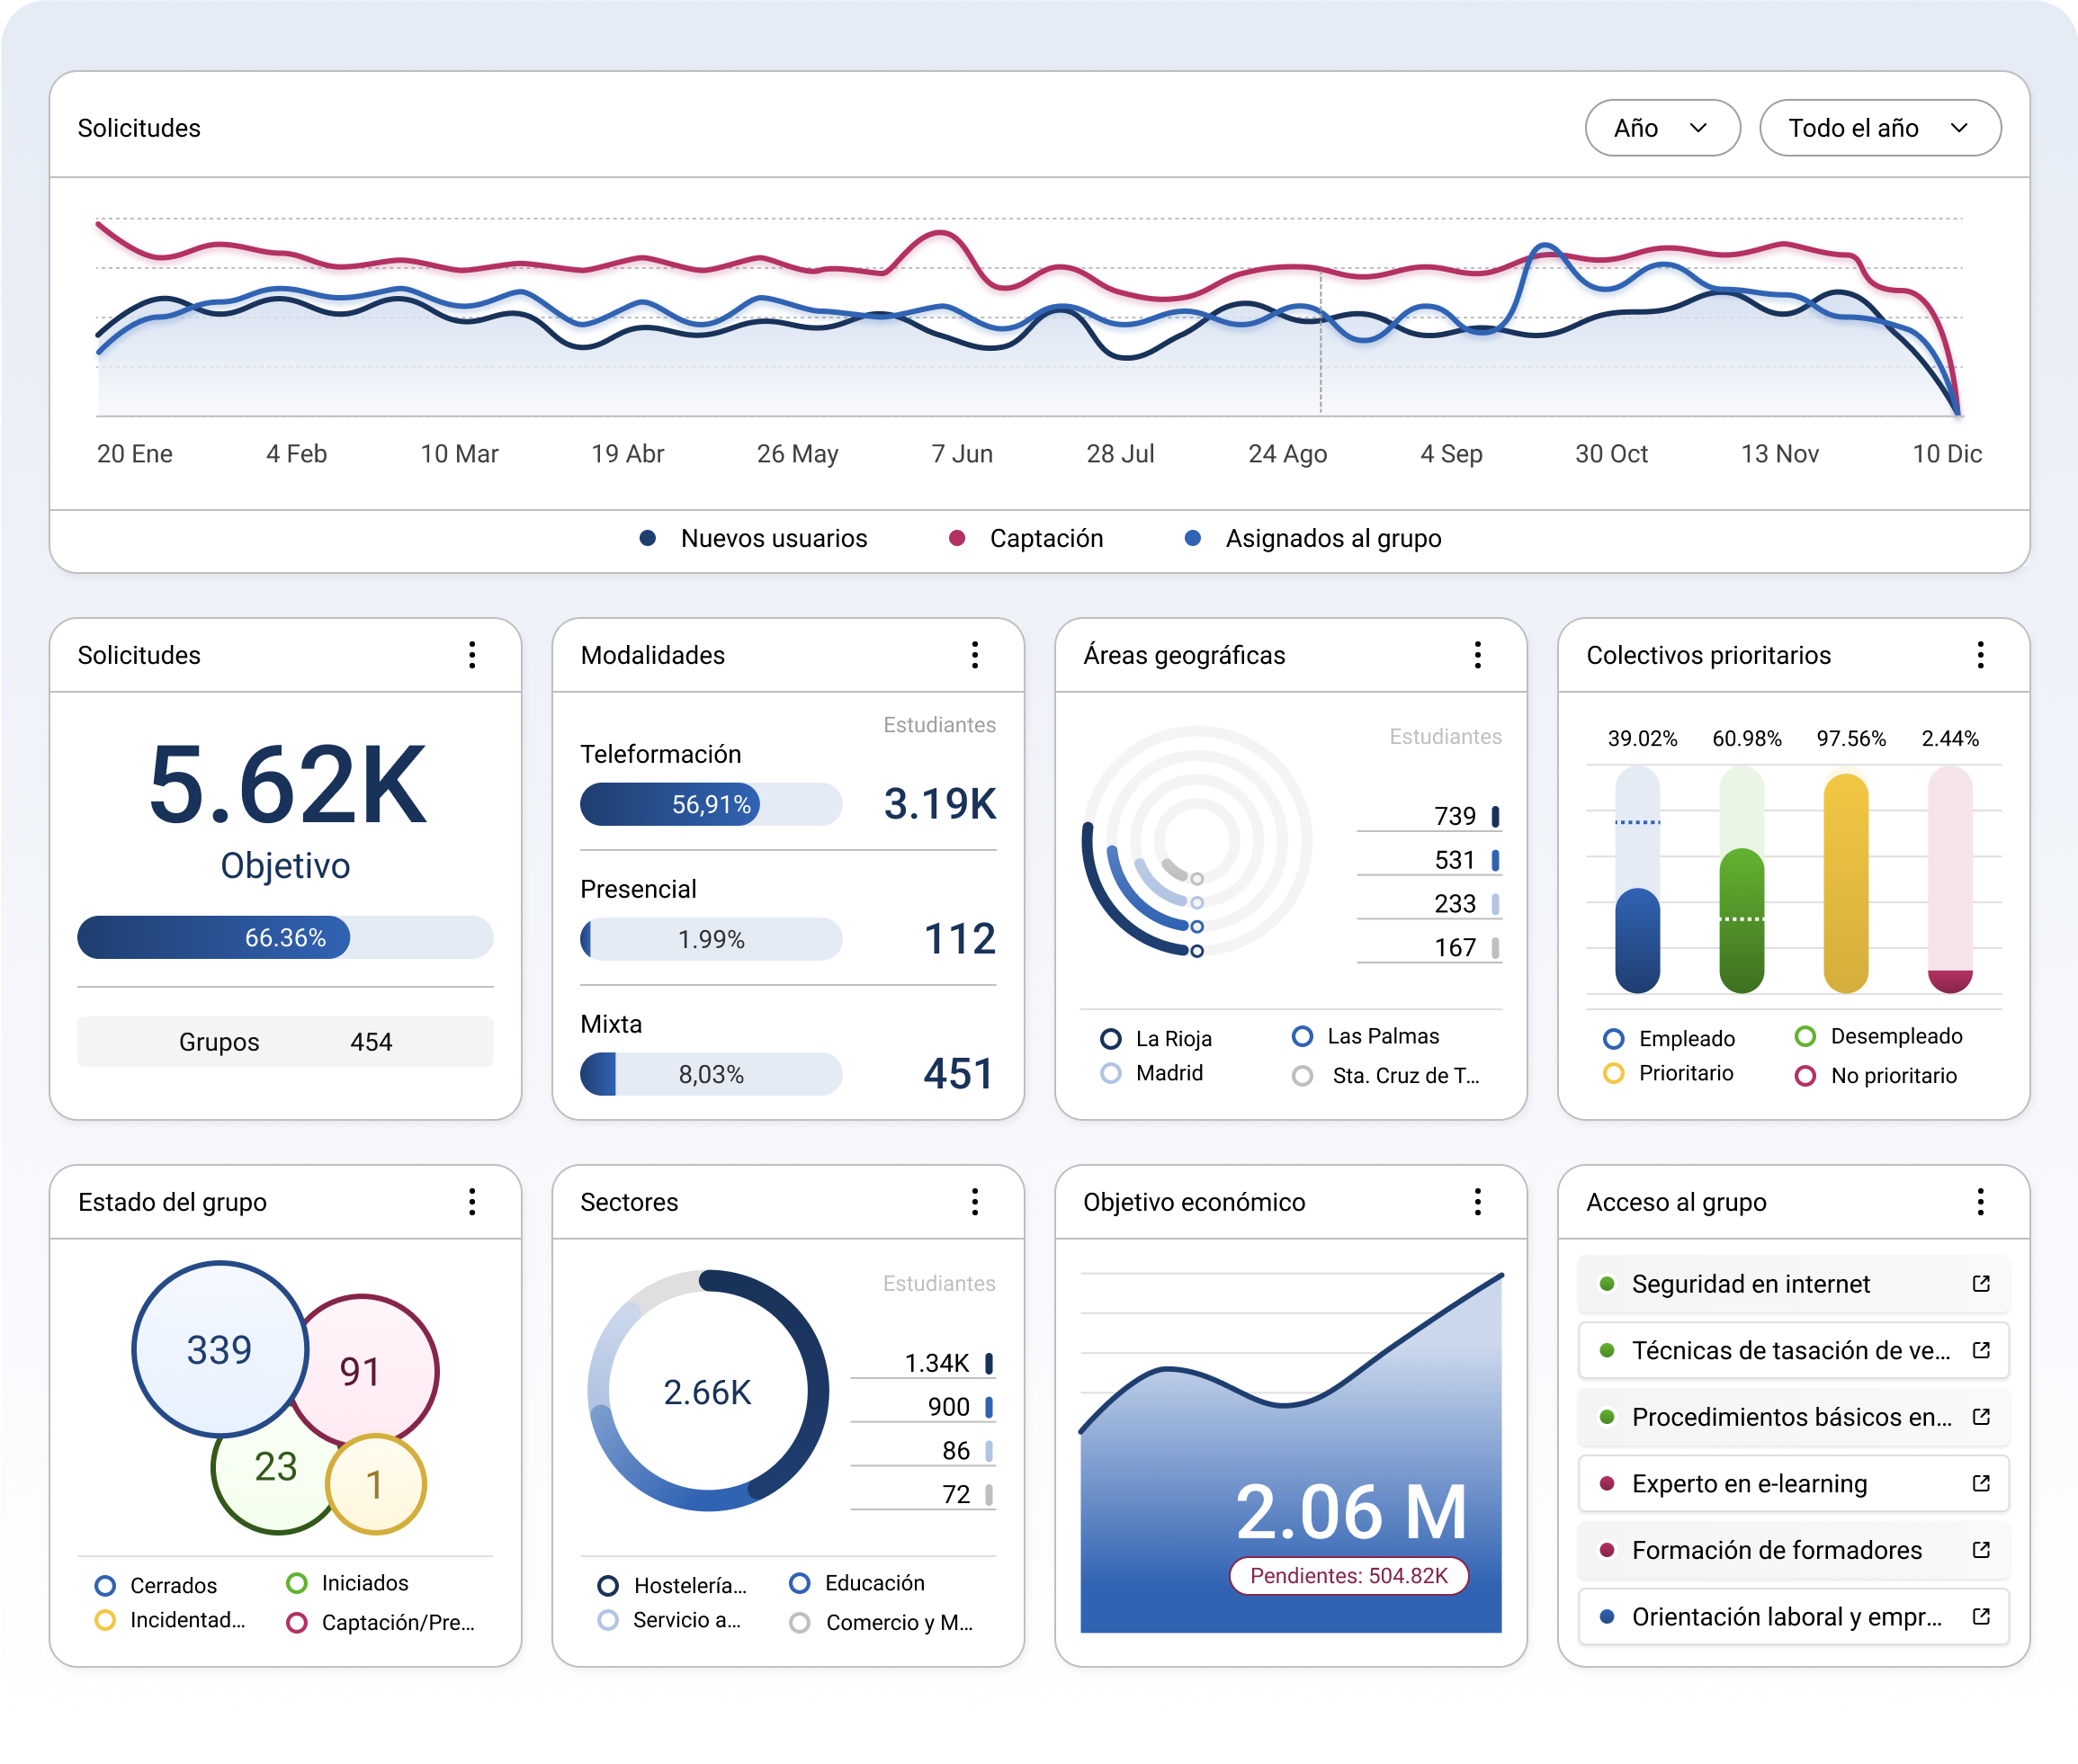Click the Experto en e-learning open icon
Screen dimensions: 2078x1764
tap(1981, 1483)
